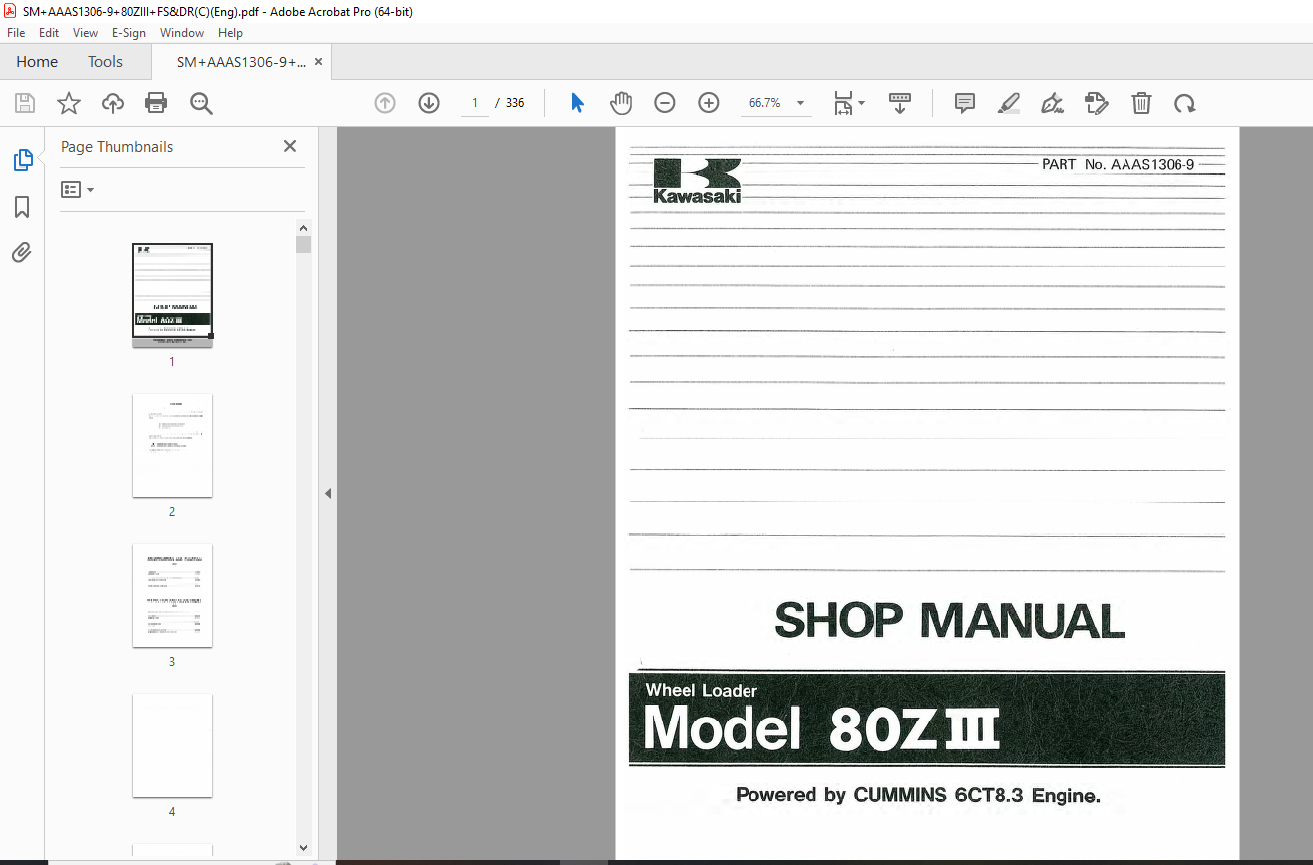Open the File menu

coord(16,33)
